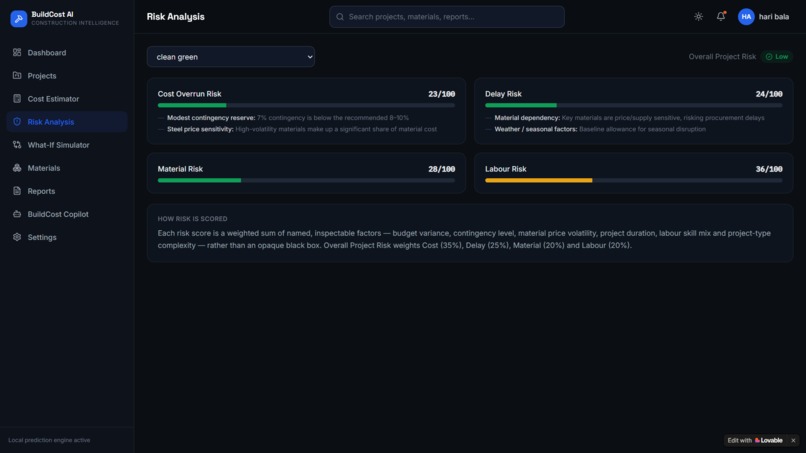The height and width of the screenshot is (453, 806).
Task: Click the 36/100 score value
Action: coord(769,169)
